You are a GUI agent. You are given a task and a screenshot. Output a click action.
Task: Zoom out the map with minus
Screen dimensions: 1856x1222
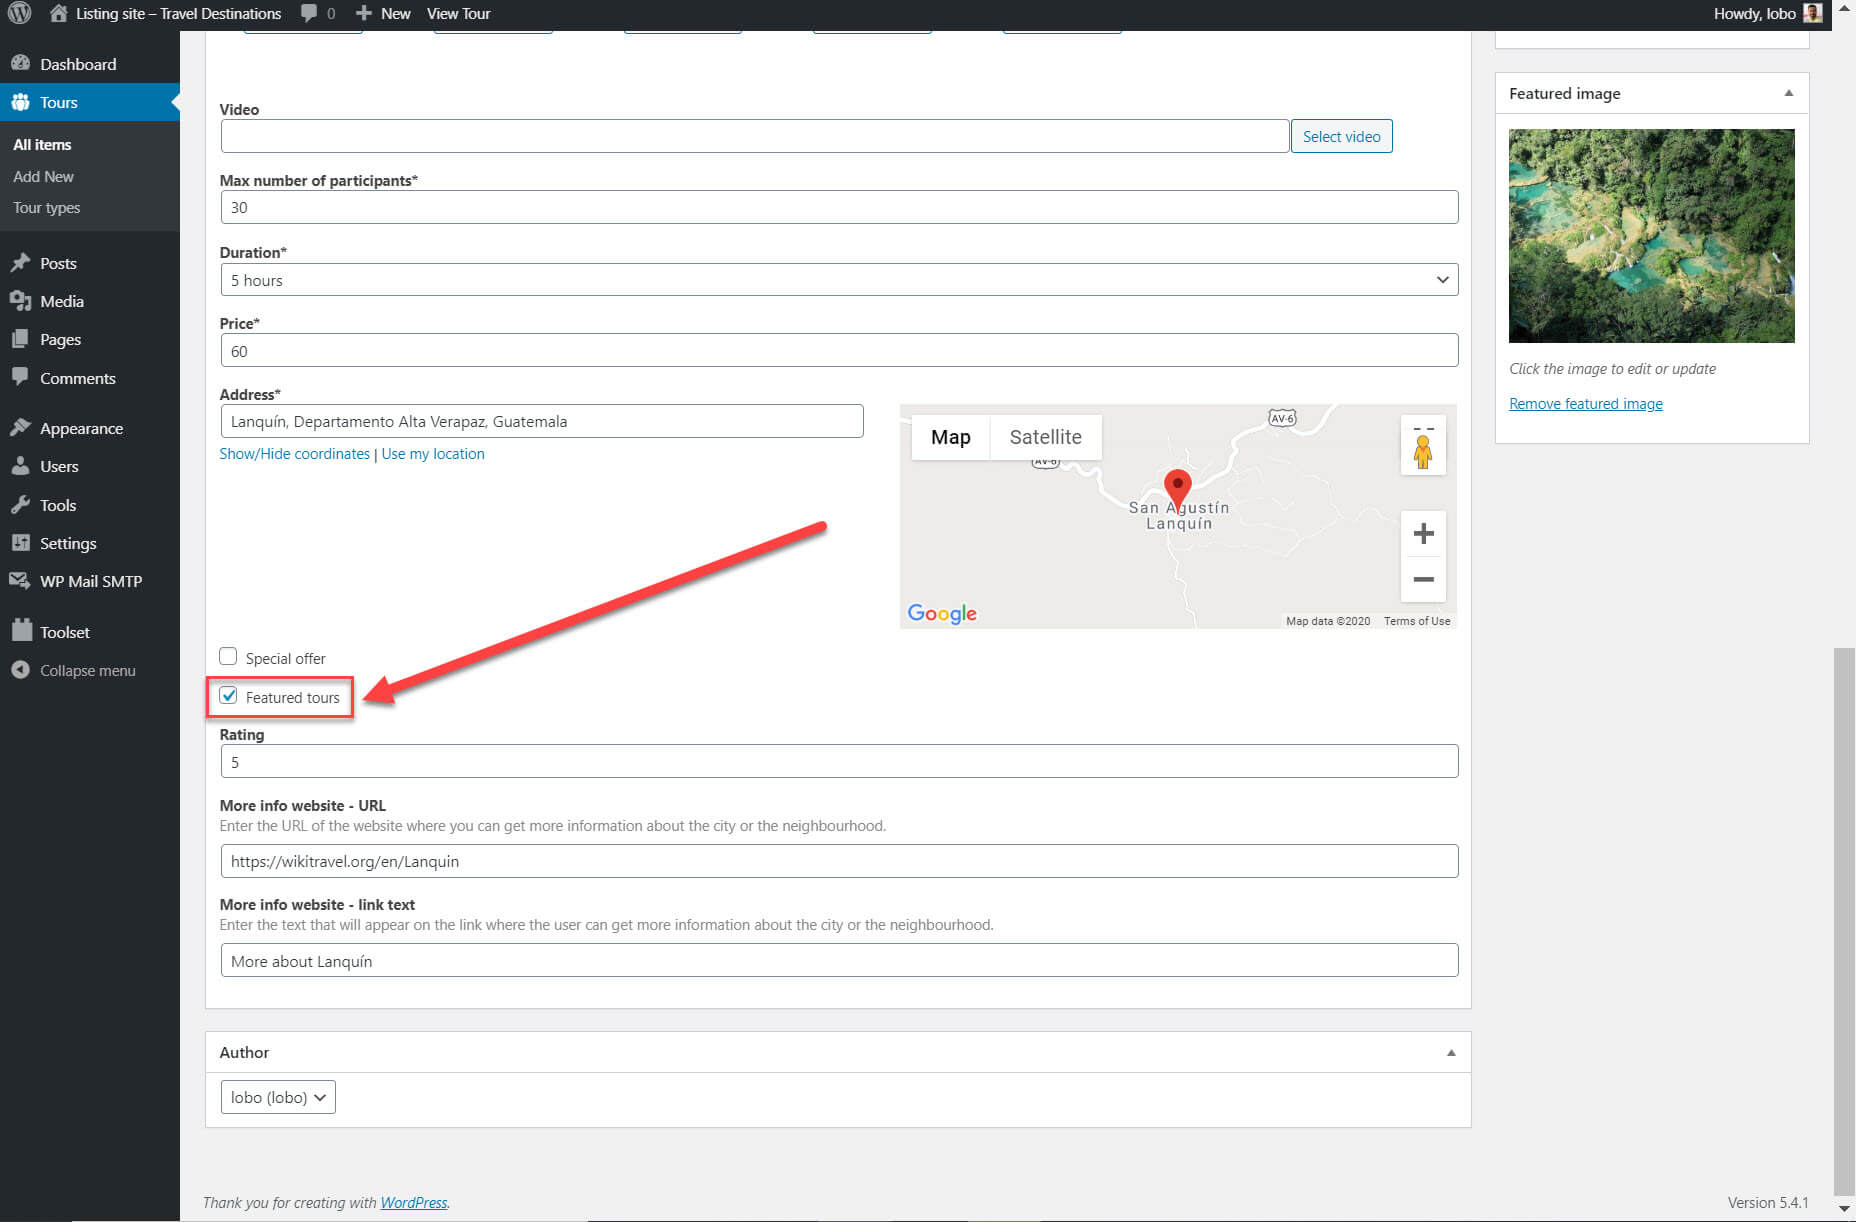(x=1423, y=579)
